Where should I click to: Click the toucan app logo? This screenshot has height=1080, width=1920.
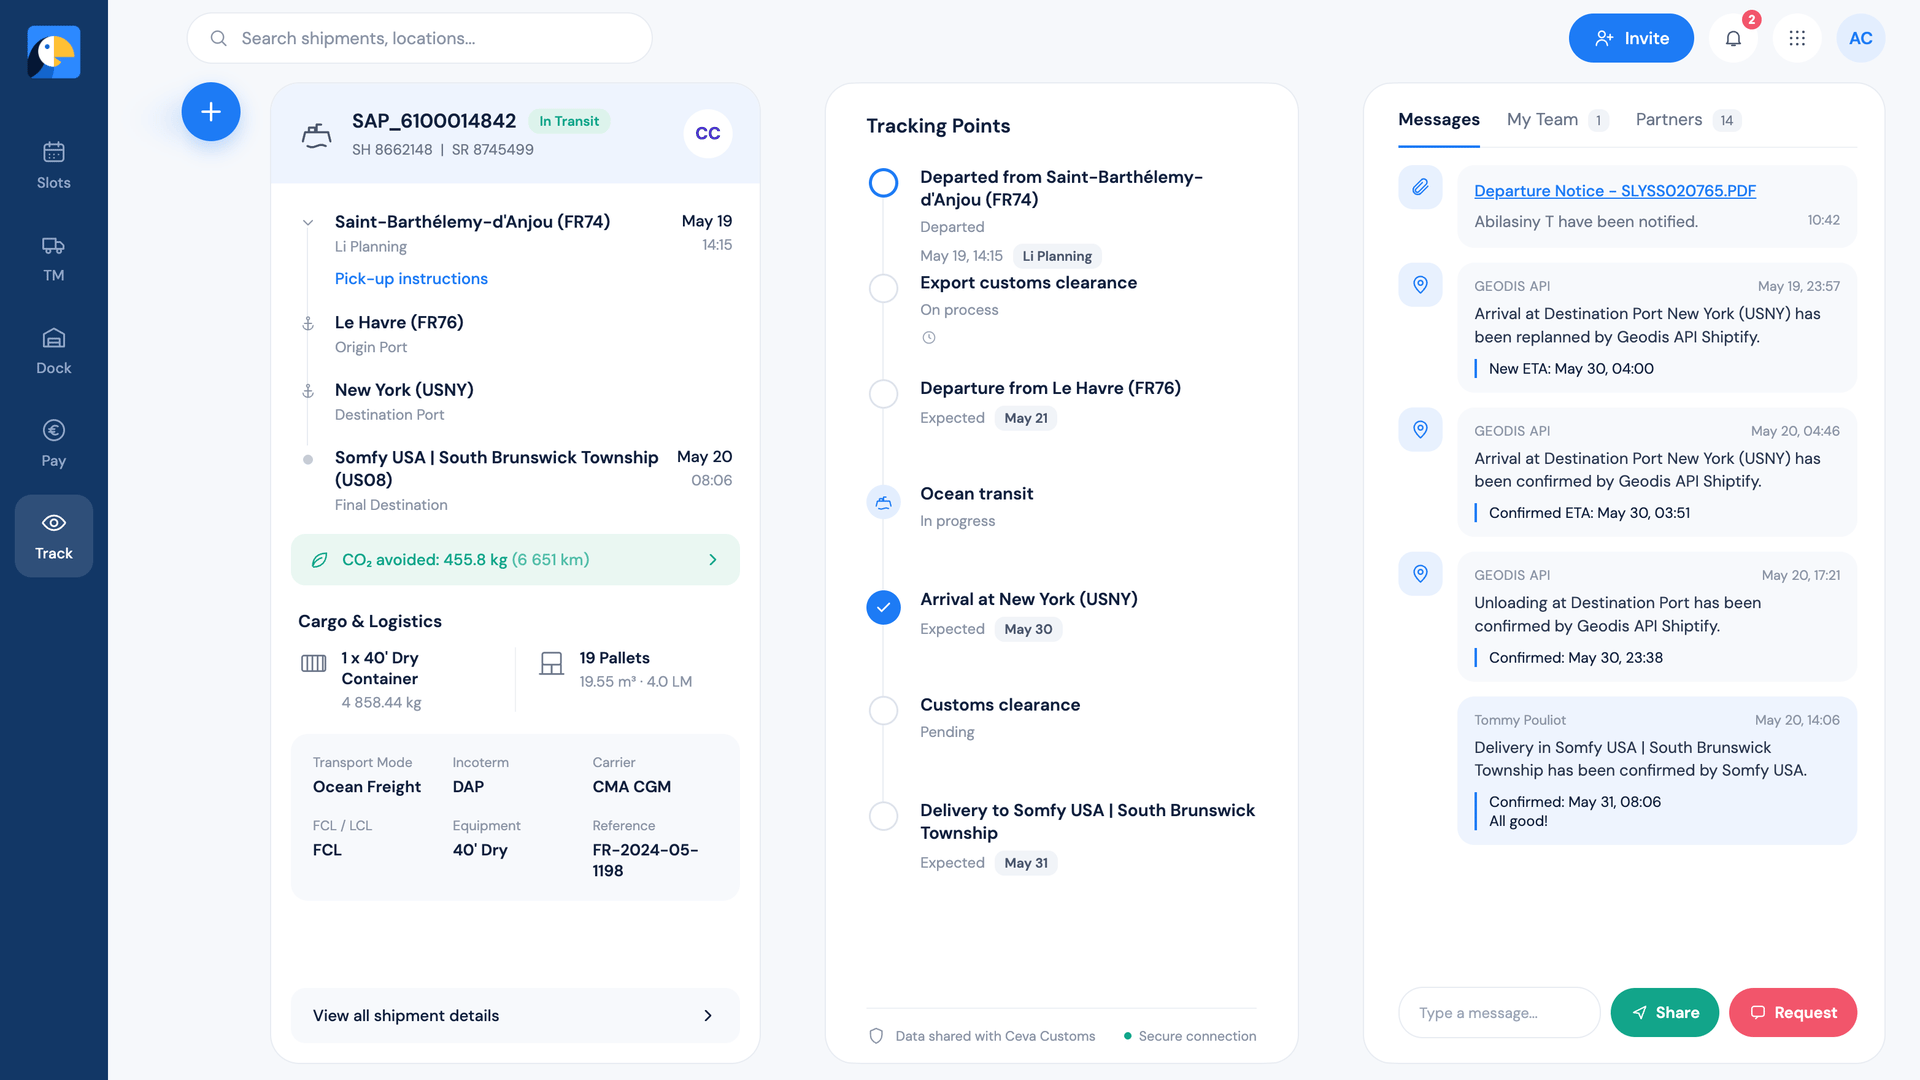(x=54, y=52)
